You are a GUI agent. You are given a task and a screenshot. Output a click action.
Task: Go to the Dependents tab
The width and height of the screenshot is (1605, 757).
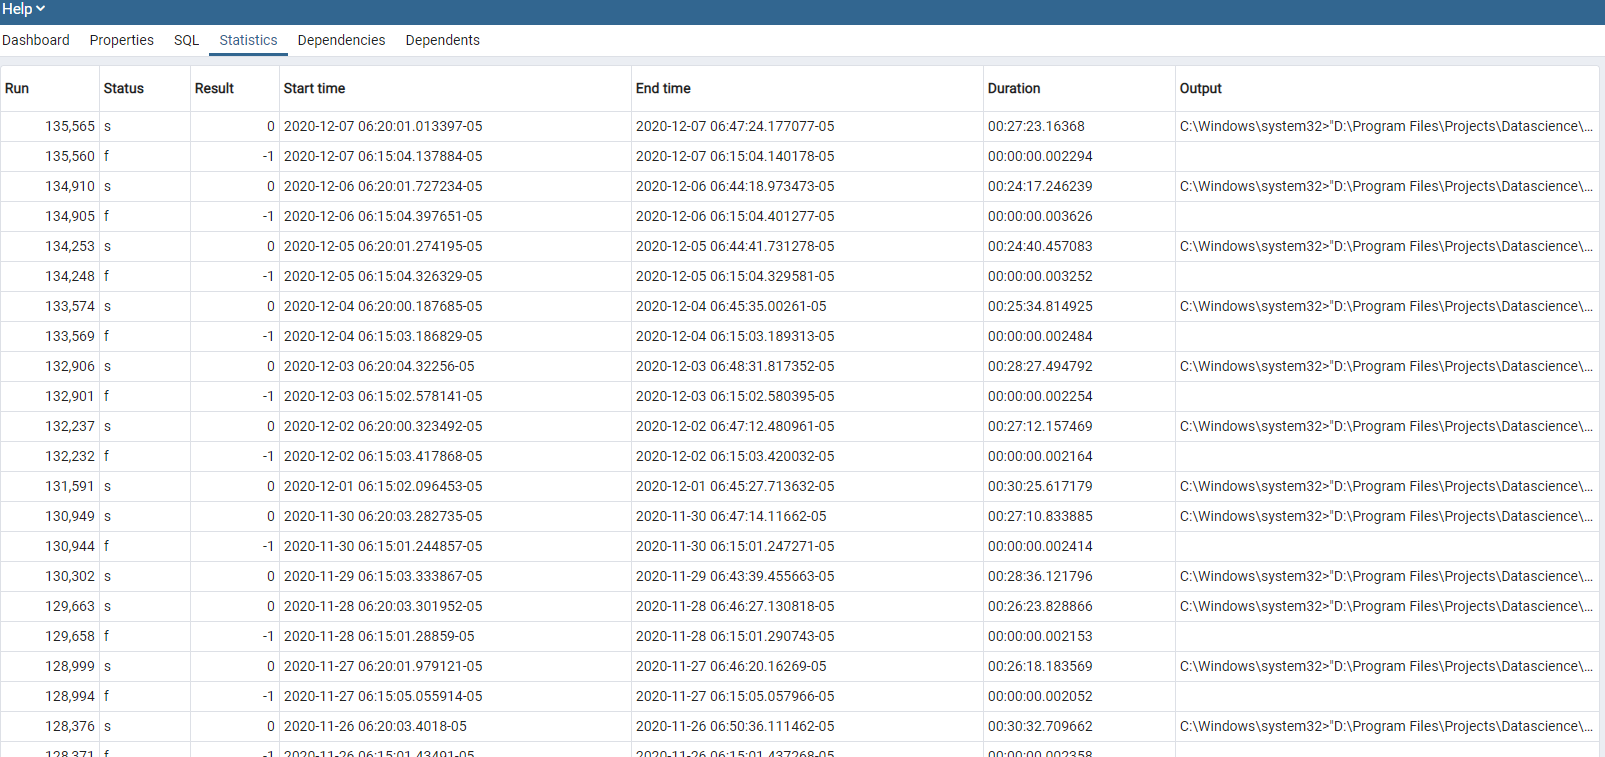point(442,40)
